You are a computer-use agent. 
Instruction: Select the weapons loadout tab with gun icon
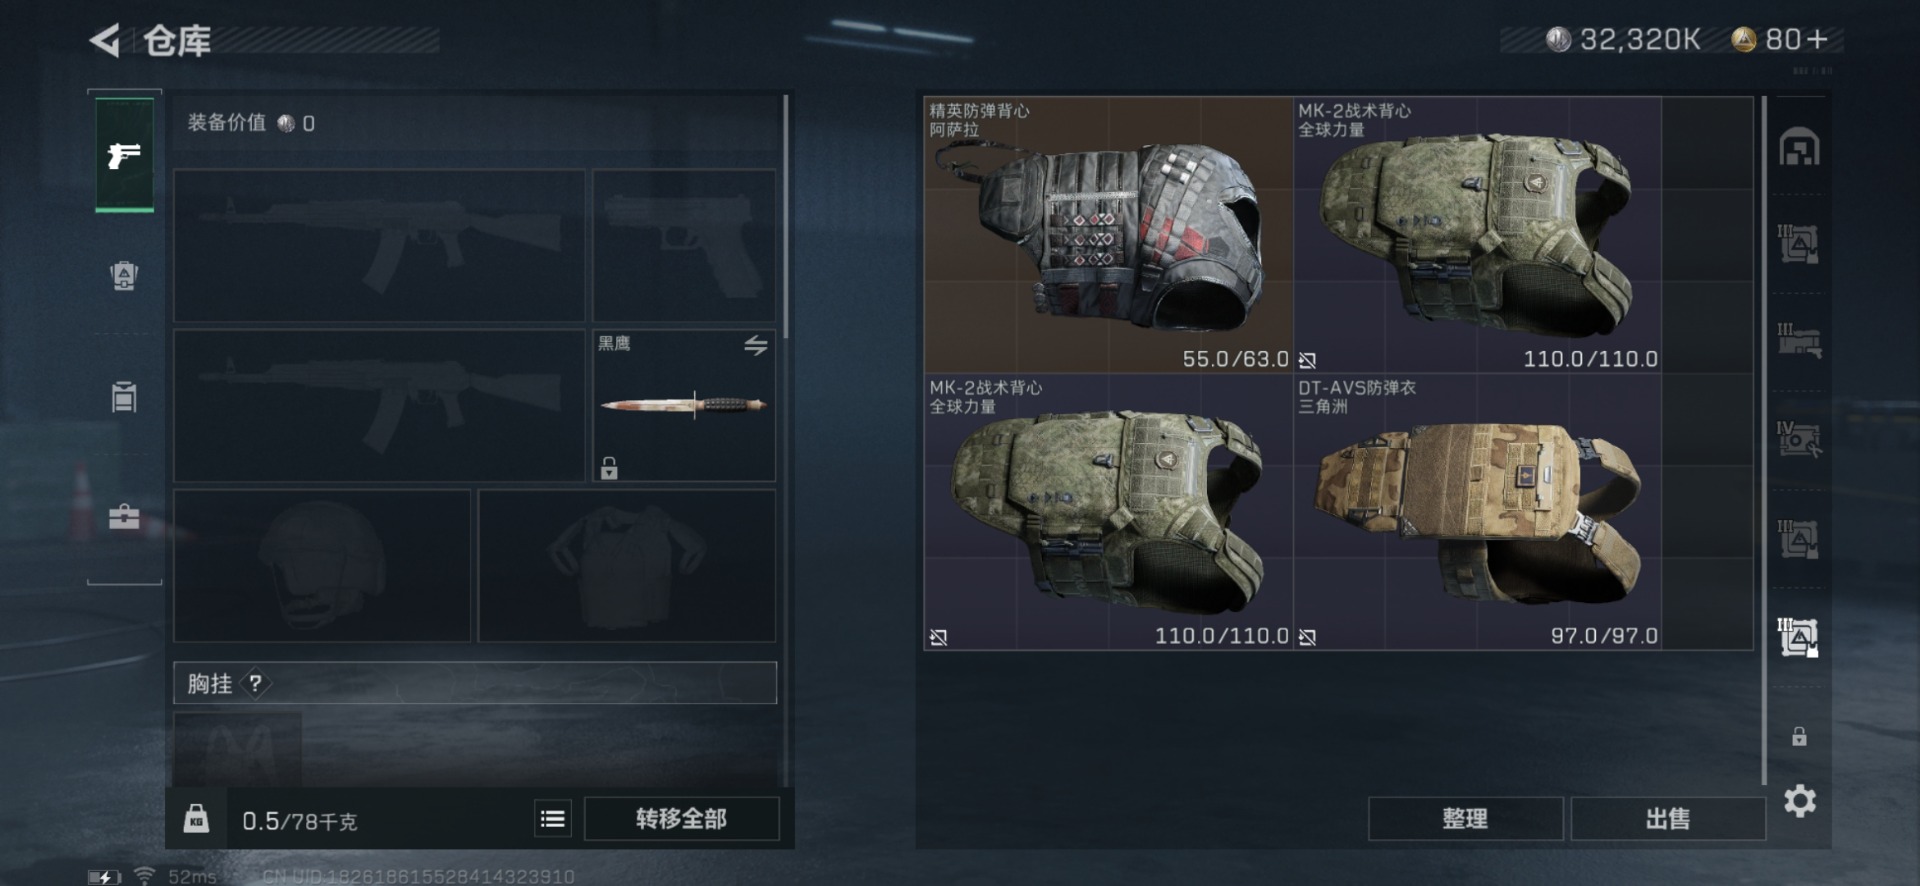pyautogui.click(x=124, y=155)
